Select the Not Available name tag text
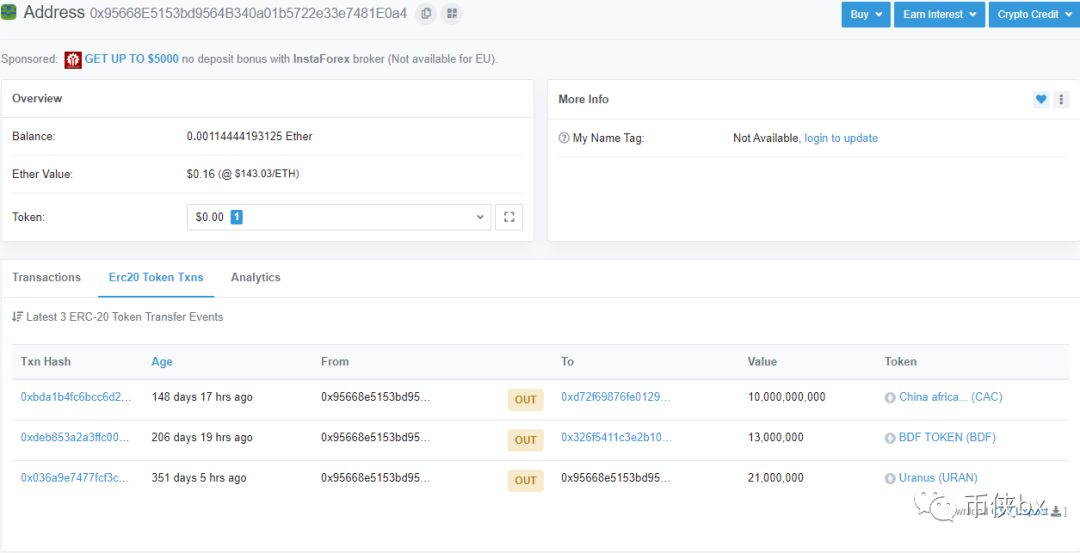 pos(767,138)
